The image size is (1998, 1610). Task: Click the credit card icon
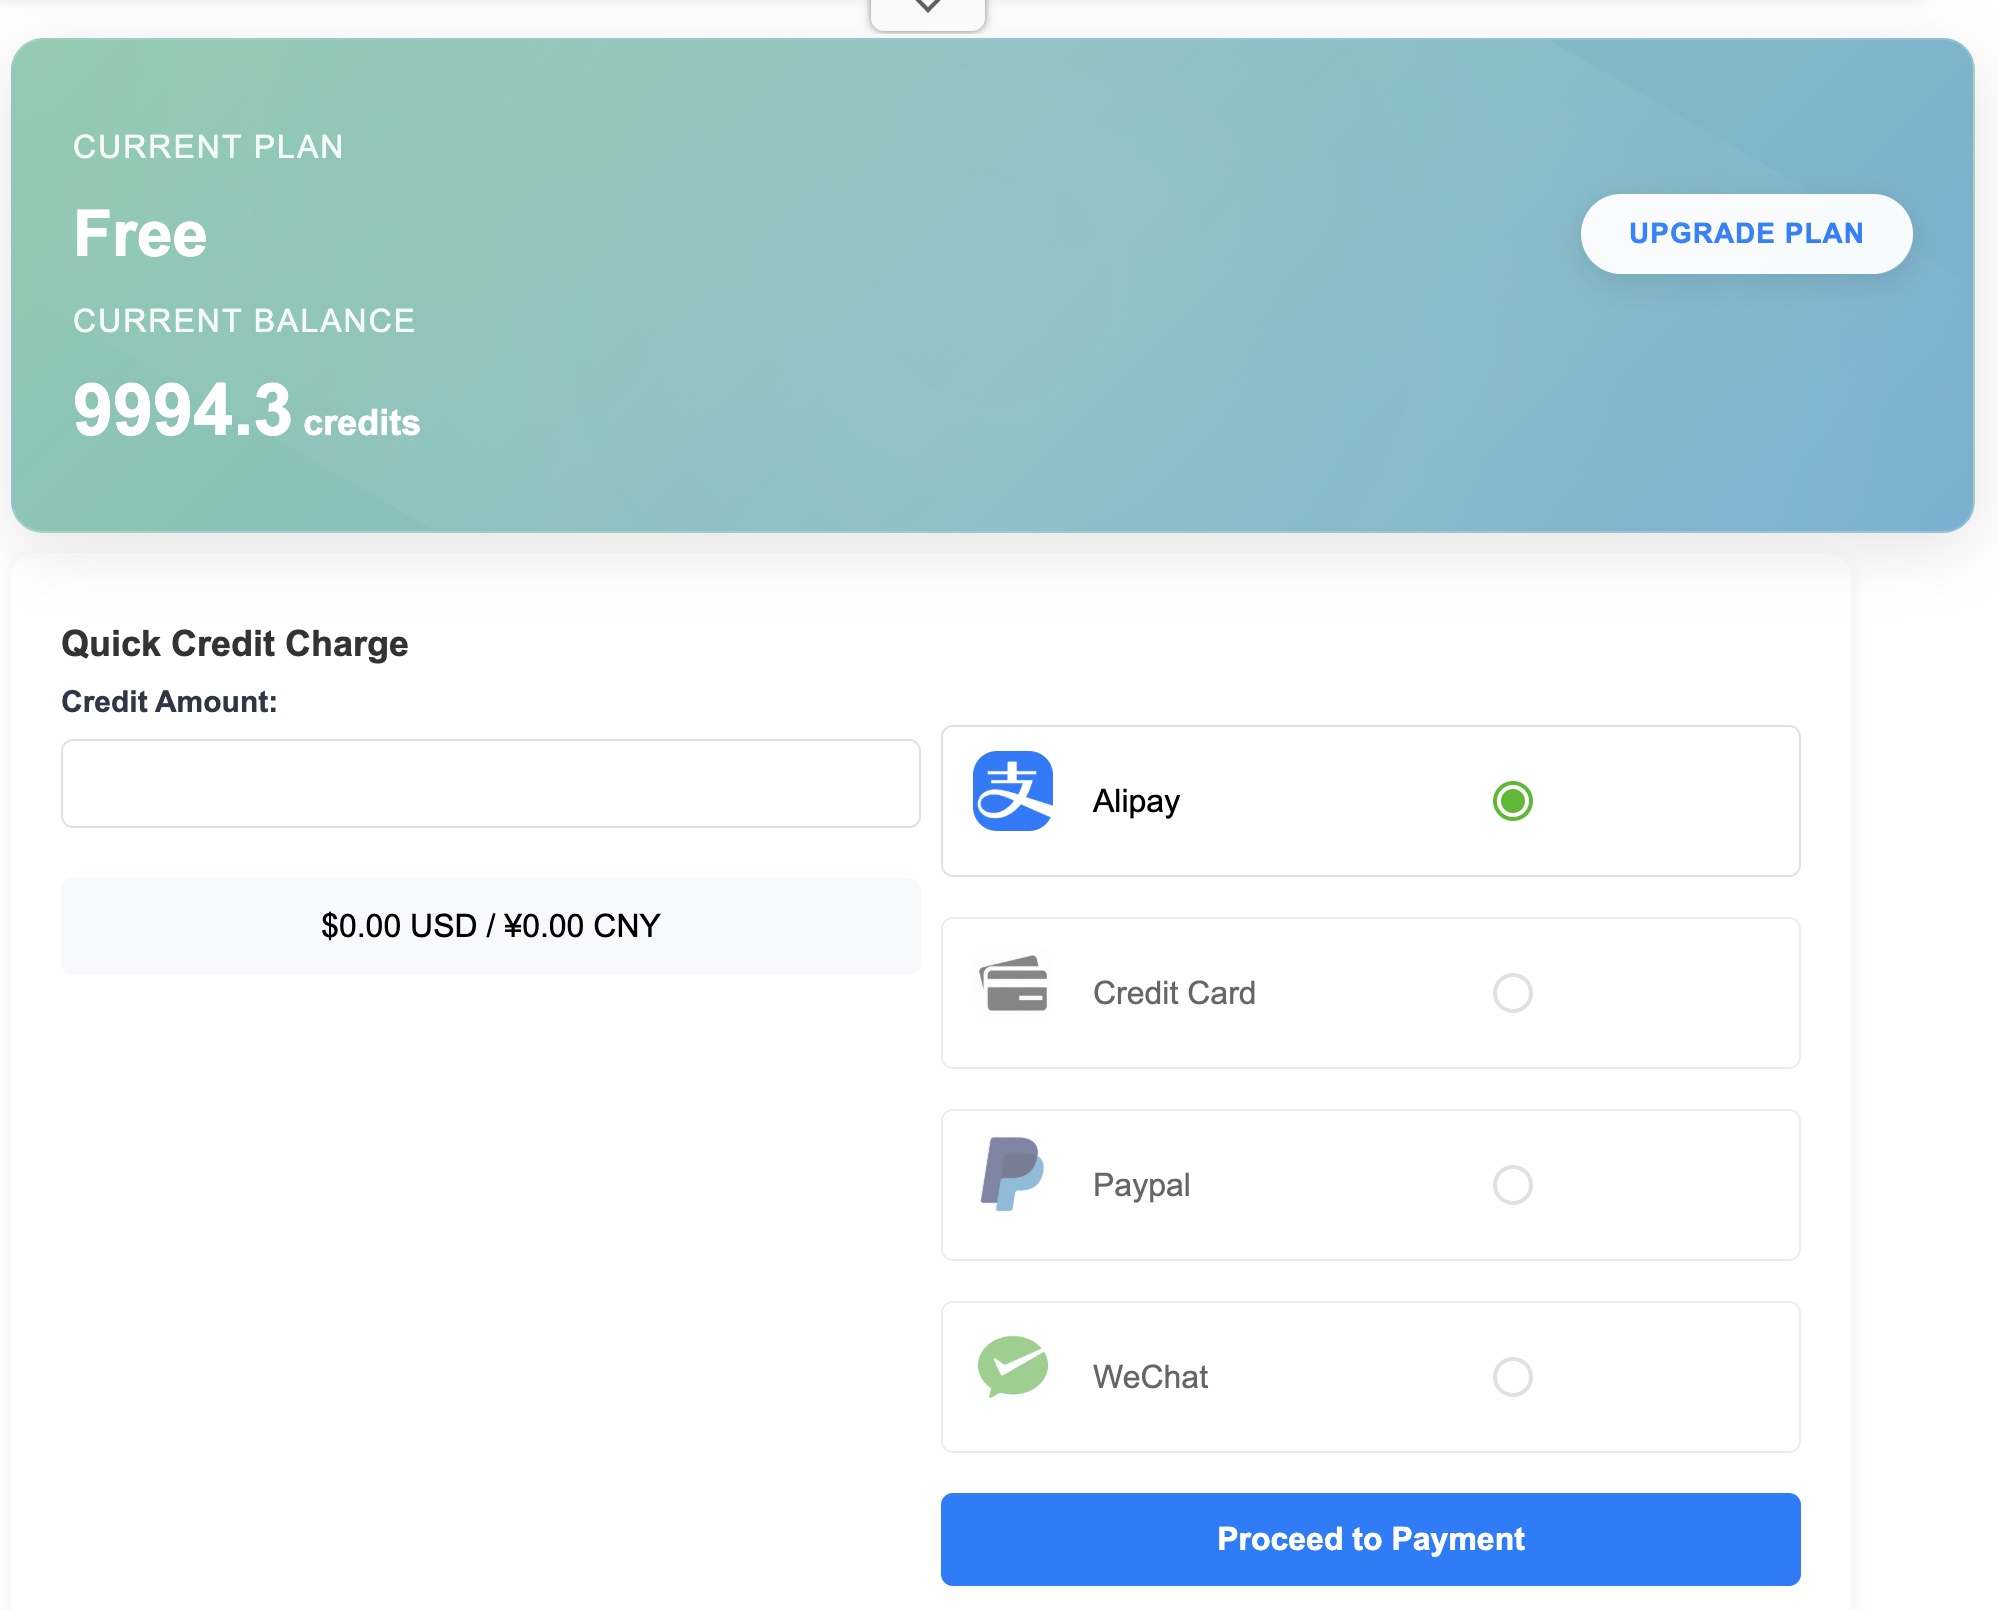pos(1013,992)
